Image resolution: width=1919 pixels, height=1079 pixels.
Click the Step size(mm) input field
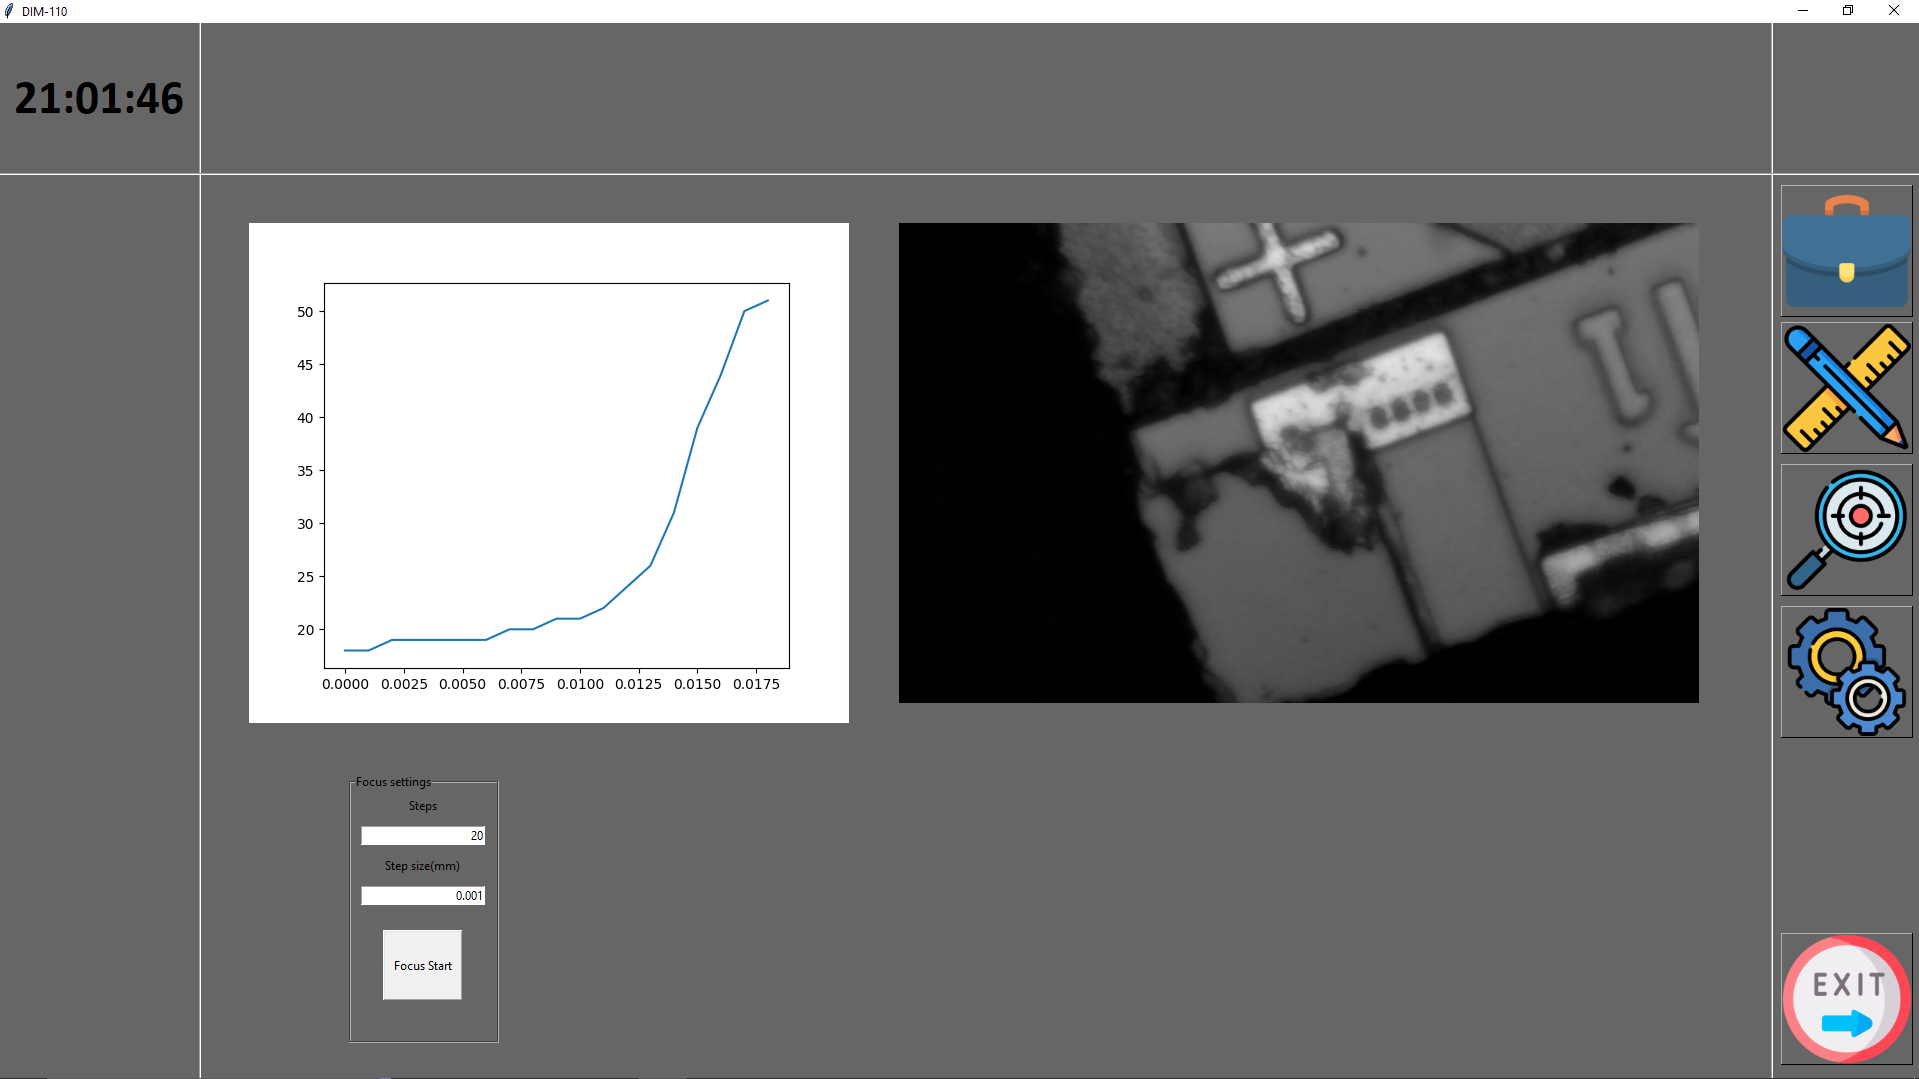click(423, 896)
